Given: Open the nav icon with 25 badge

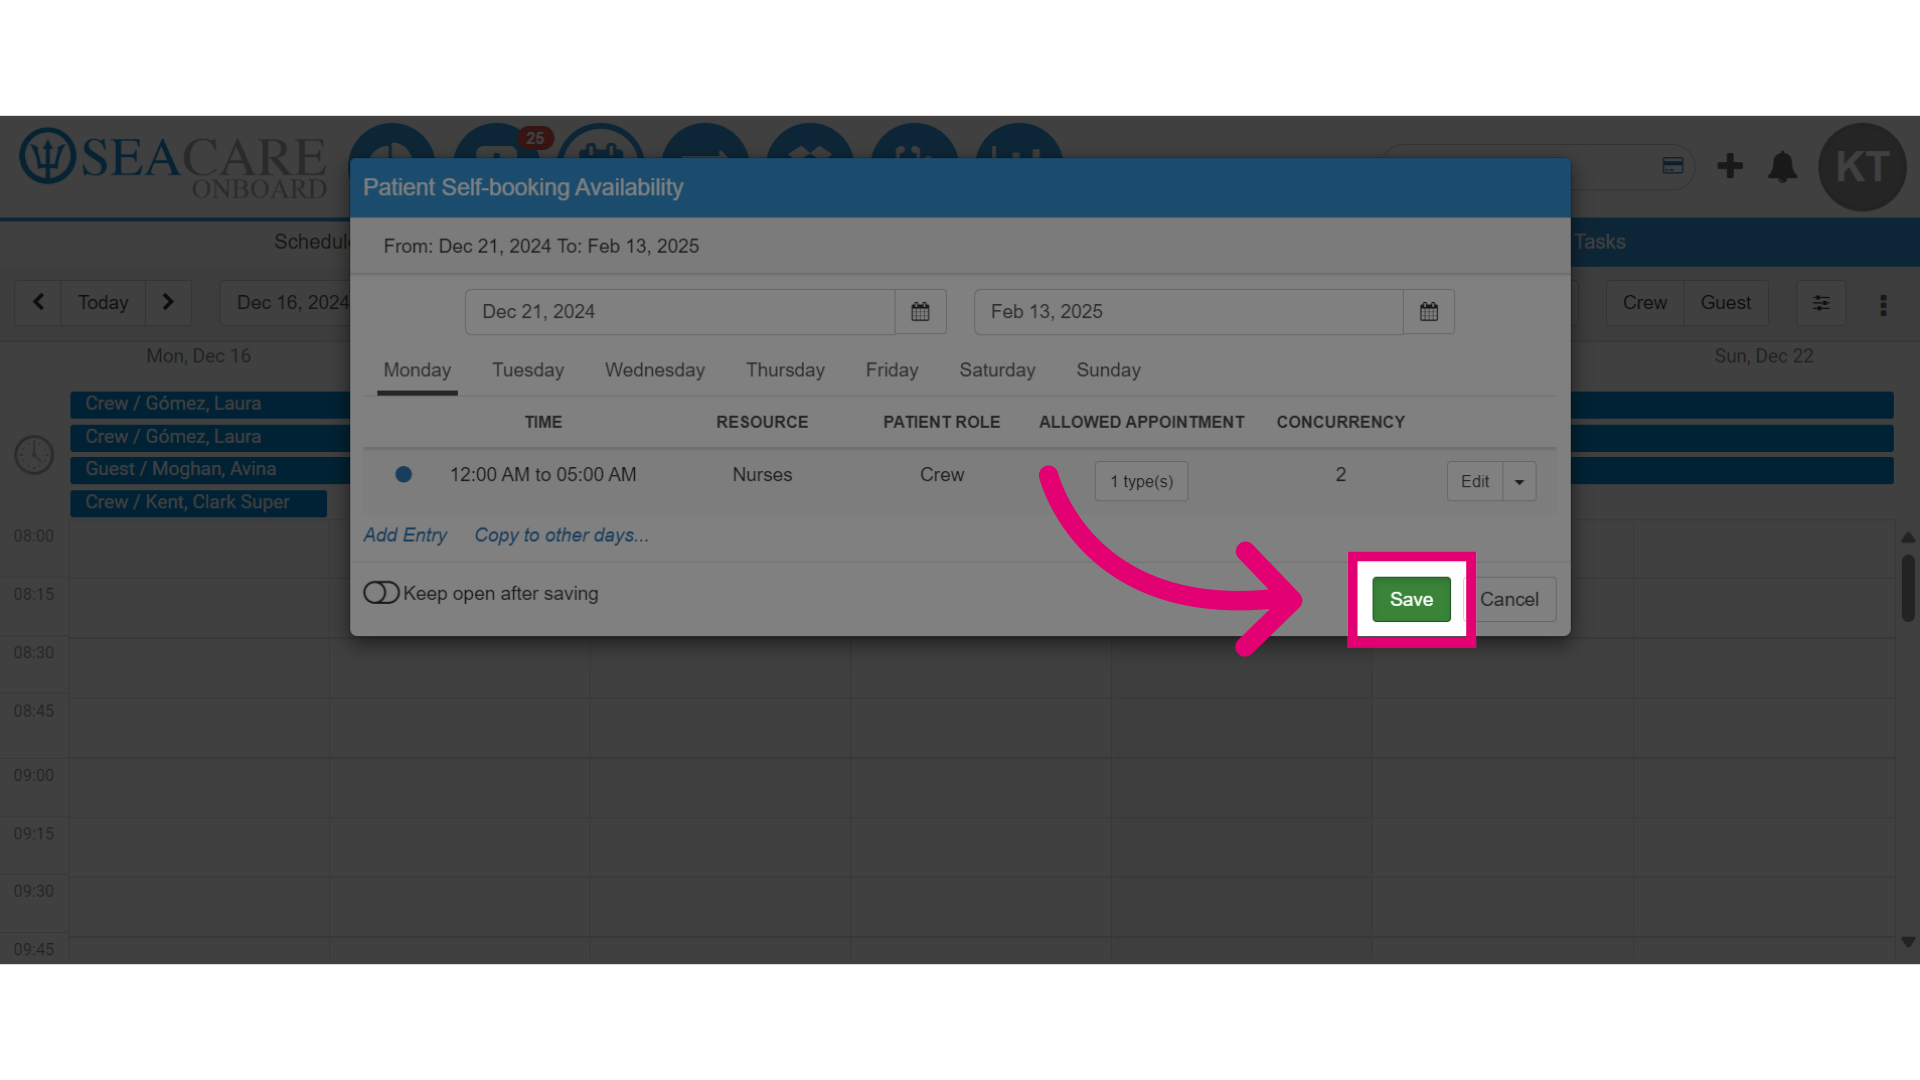Looking at the screenshot, I should [497, 142].
